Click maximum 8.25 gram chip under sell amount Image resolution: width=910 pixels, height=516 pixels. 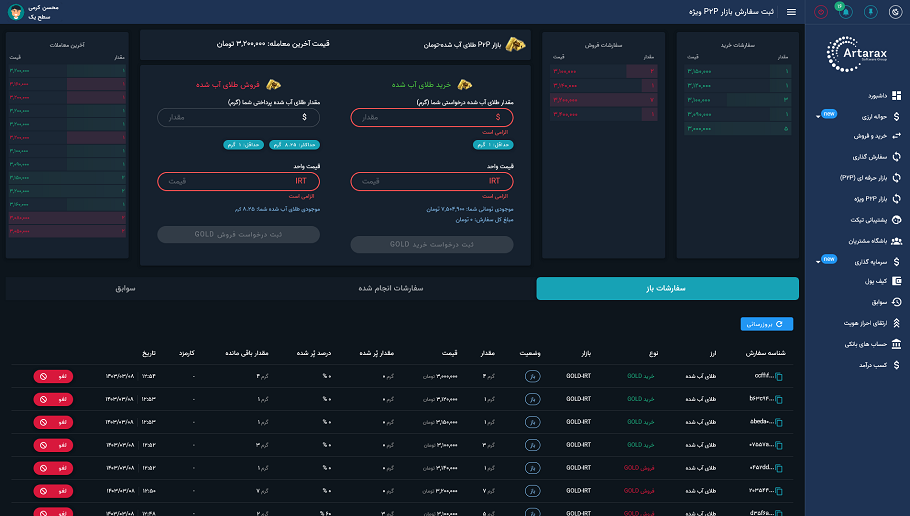tap(294, 145)
